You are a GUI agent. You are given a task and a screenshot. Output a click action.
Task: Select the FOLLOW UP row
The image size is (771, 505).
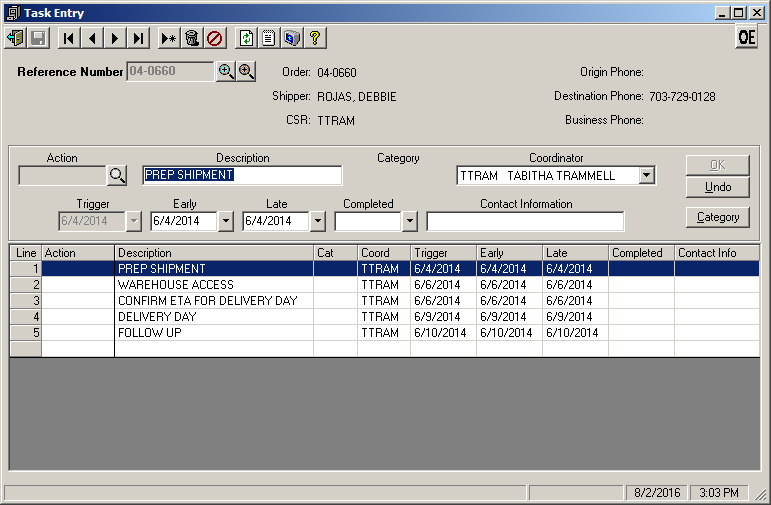pos(385,332)
